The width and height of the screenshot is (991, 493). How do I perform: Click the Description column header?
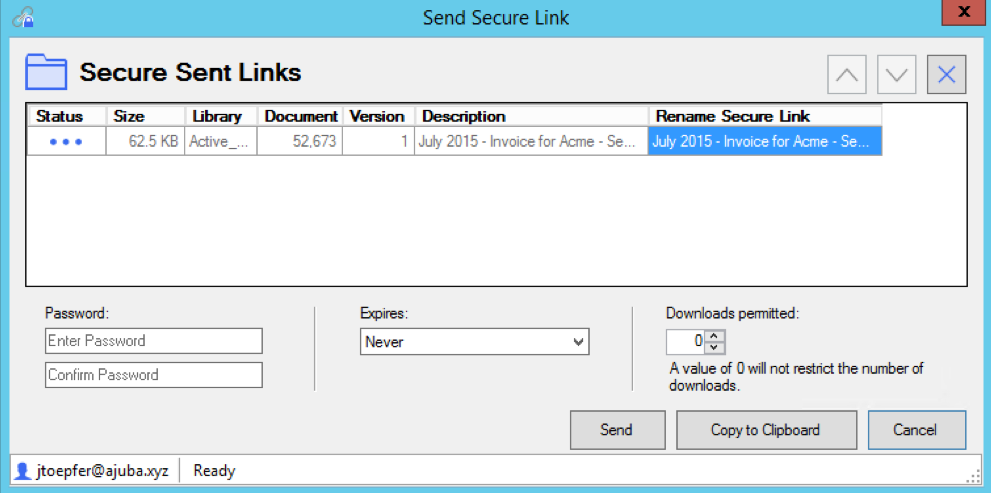click(x=462, y=116)
